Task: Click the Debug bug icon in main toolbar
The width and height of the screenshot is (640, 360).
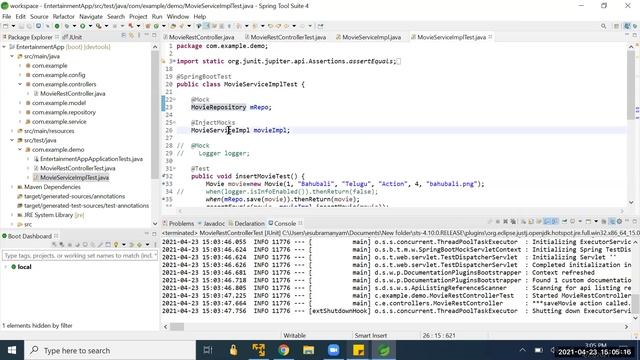Action: pos(67,26)
